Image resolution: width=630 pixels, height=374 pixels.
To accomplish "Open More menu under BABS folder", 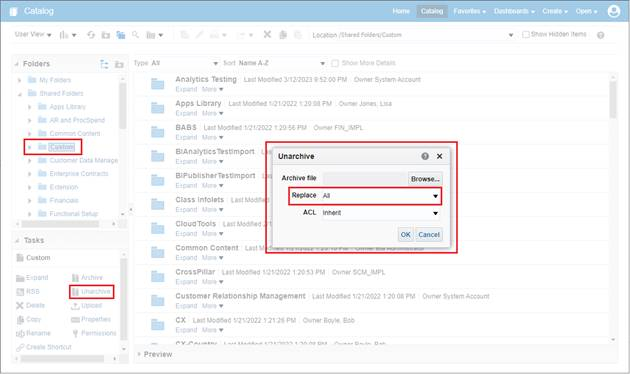I will click(212, 137).
